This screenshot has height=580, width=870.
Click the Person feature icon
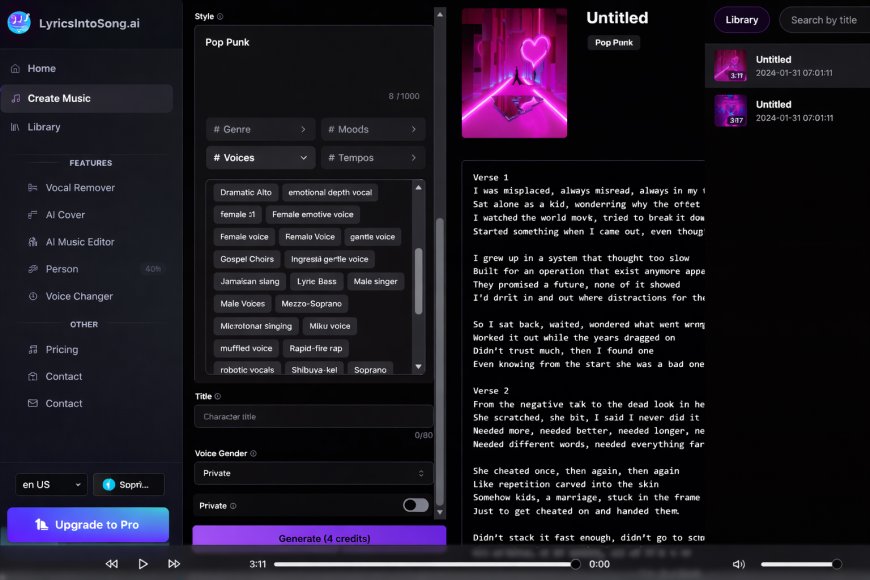33,269
